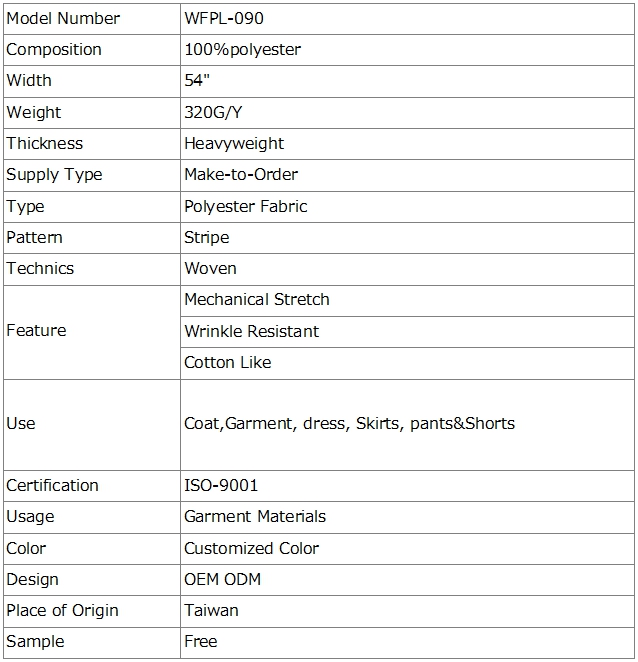Select the Free sample value

[201, 641]
